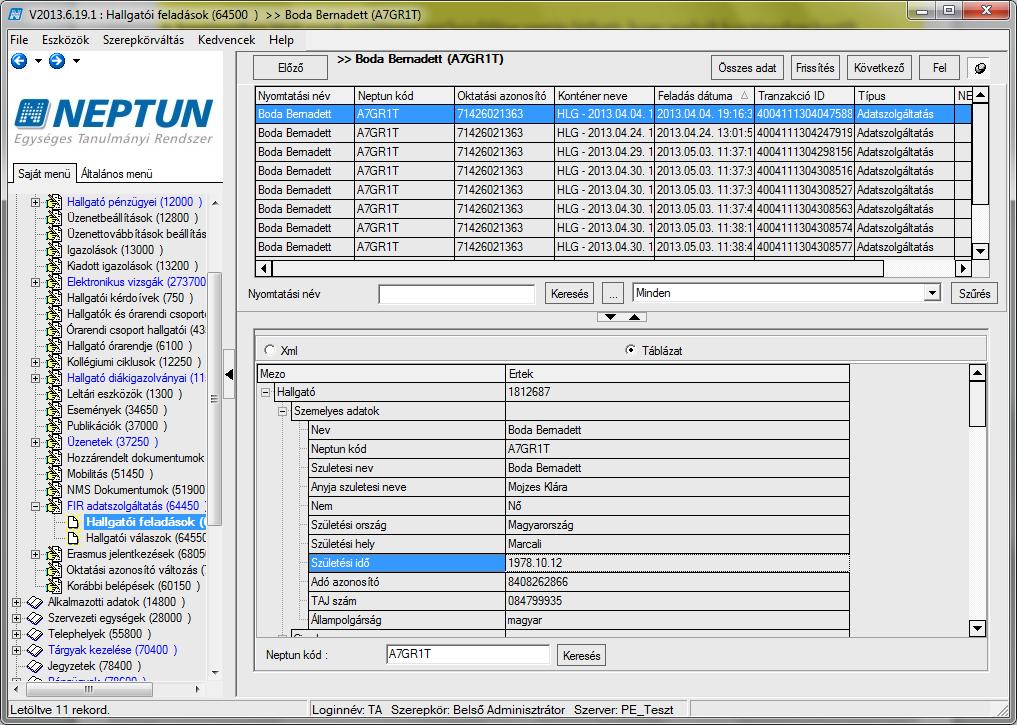Viewport: 1017px width, 725px height.
Task: Select the Xml radio button
Action: point(269,350)
